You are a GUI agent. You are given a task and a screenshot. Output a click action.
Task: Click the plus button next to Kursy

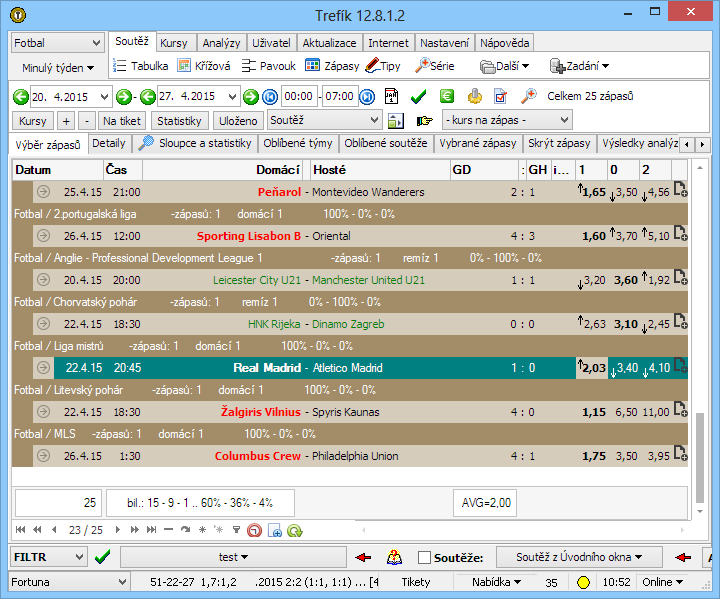point(66,121)
